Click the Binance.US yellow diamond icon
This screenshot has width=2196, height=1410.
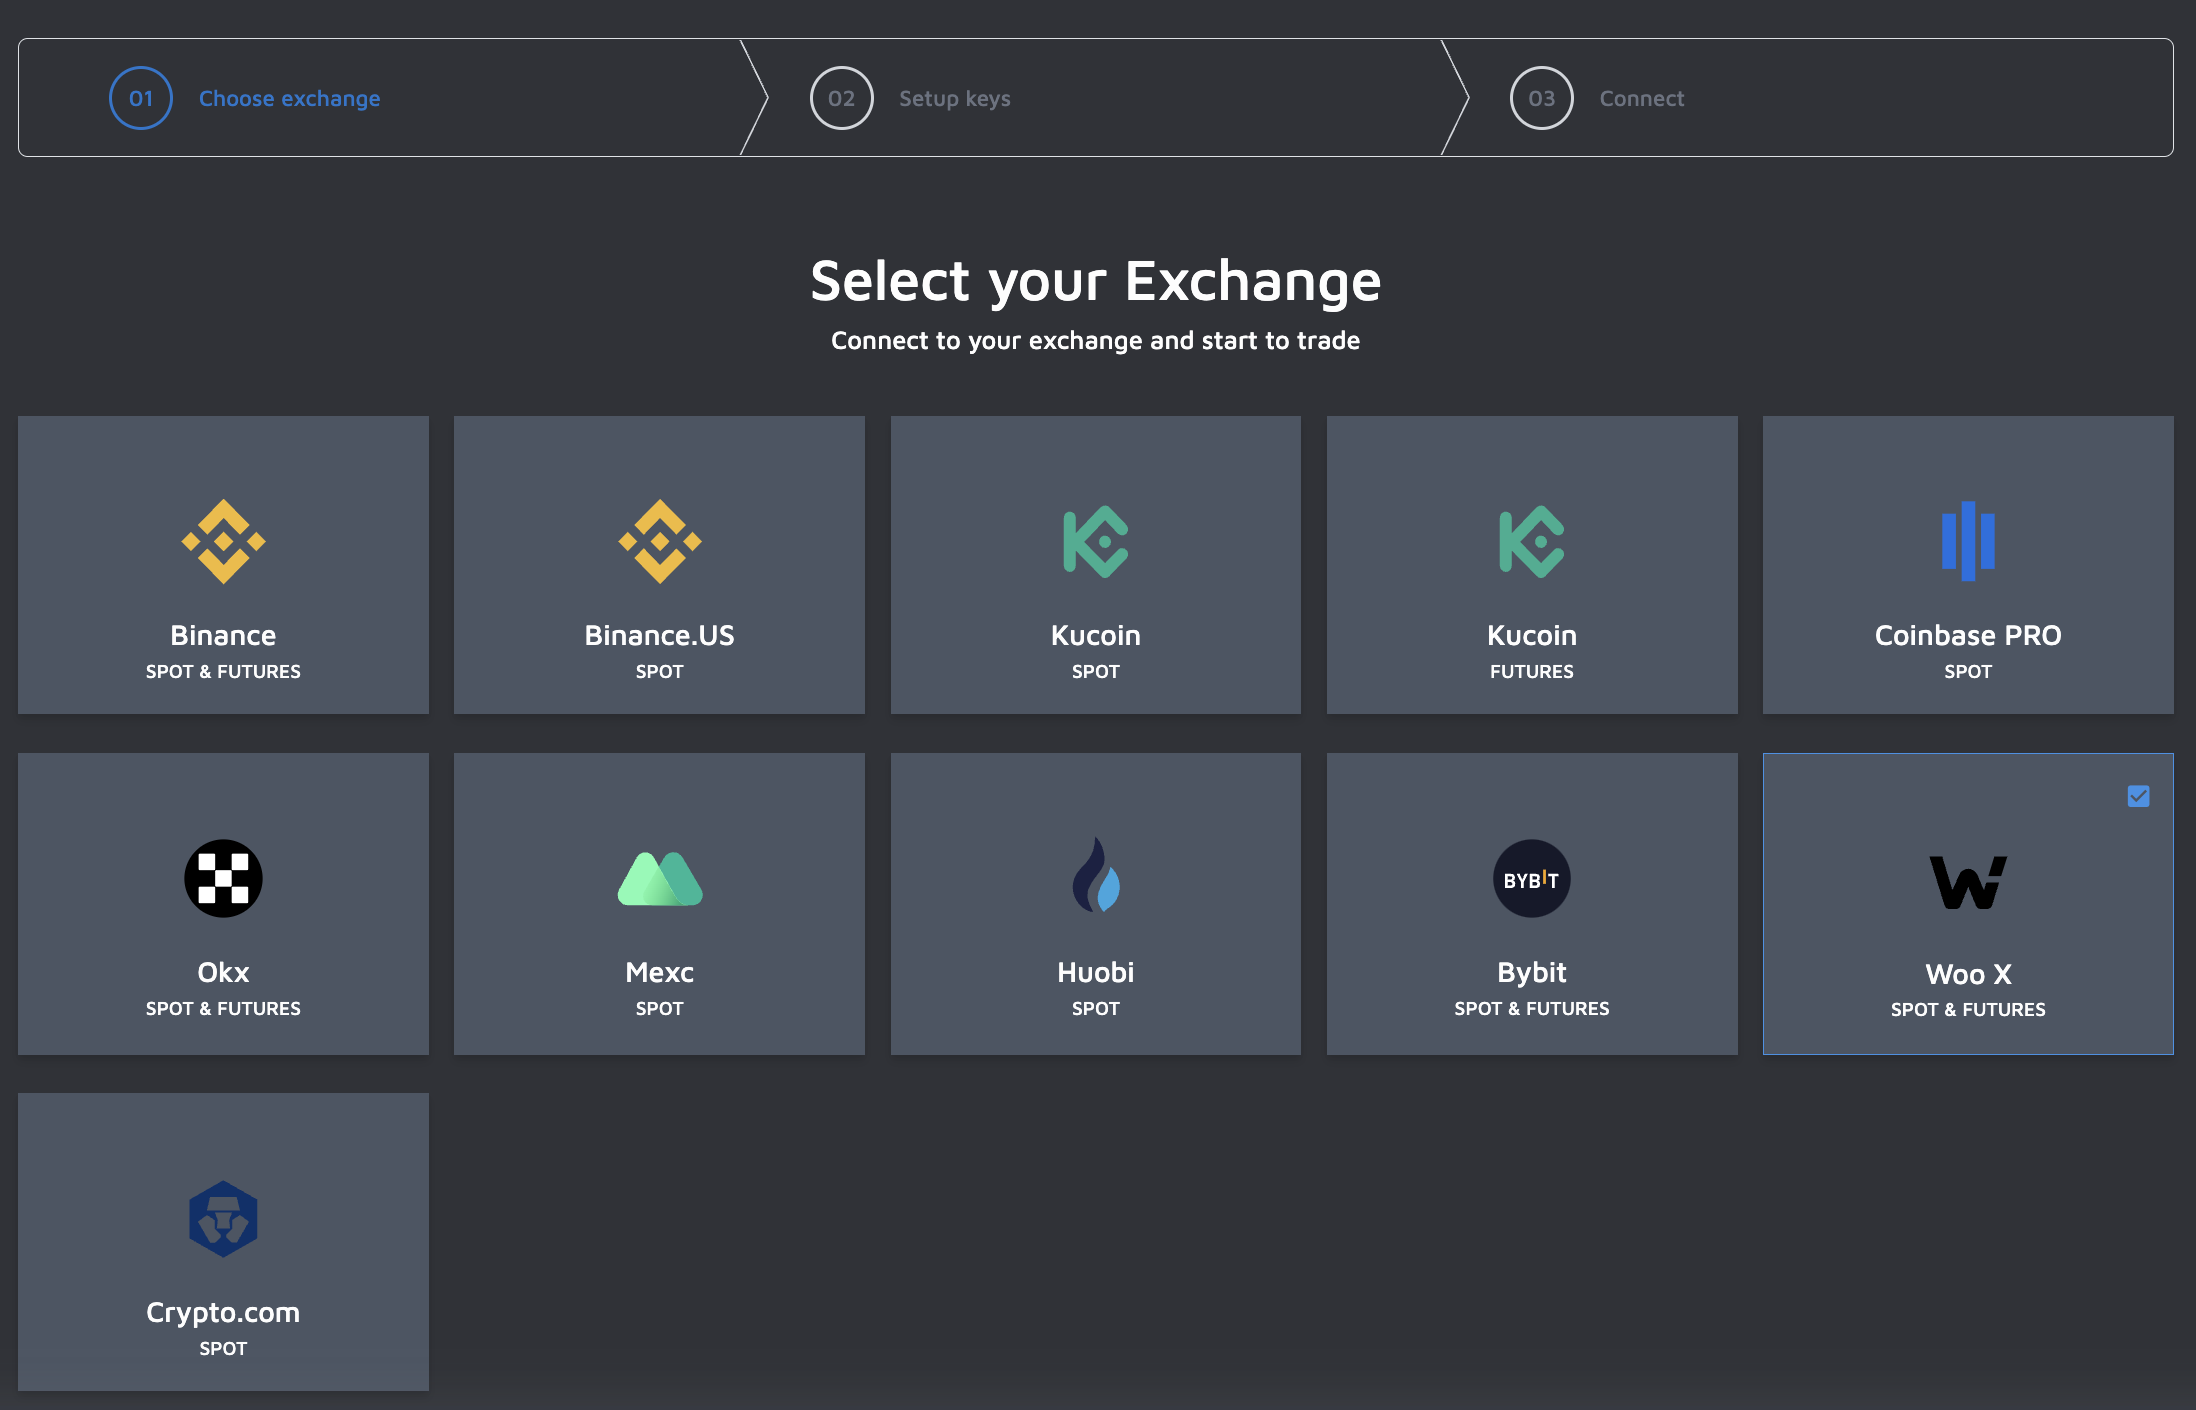659,542
